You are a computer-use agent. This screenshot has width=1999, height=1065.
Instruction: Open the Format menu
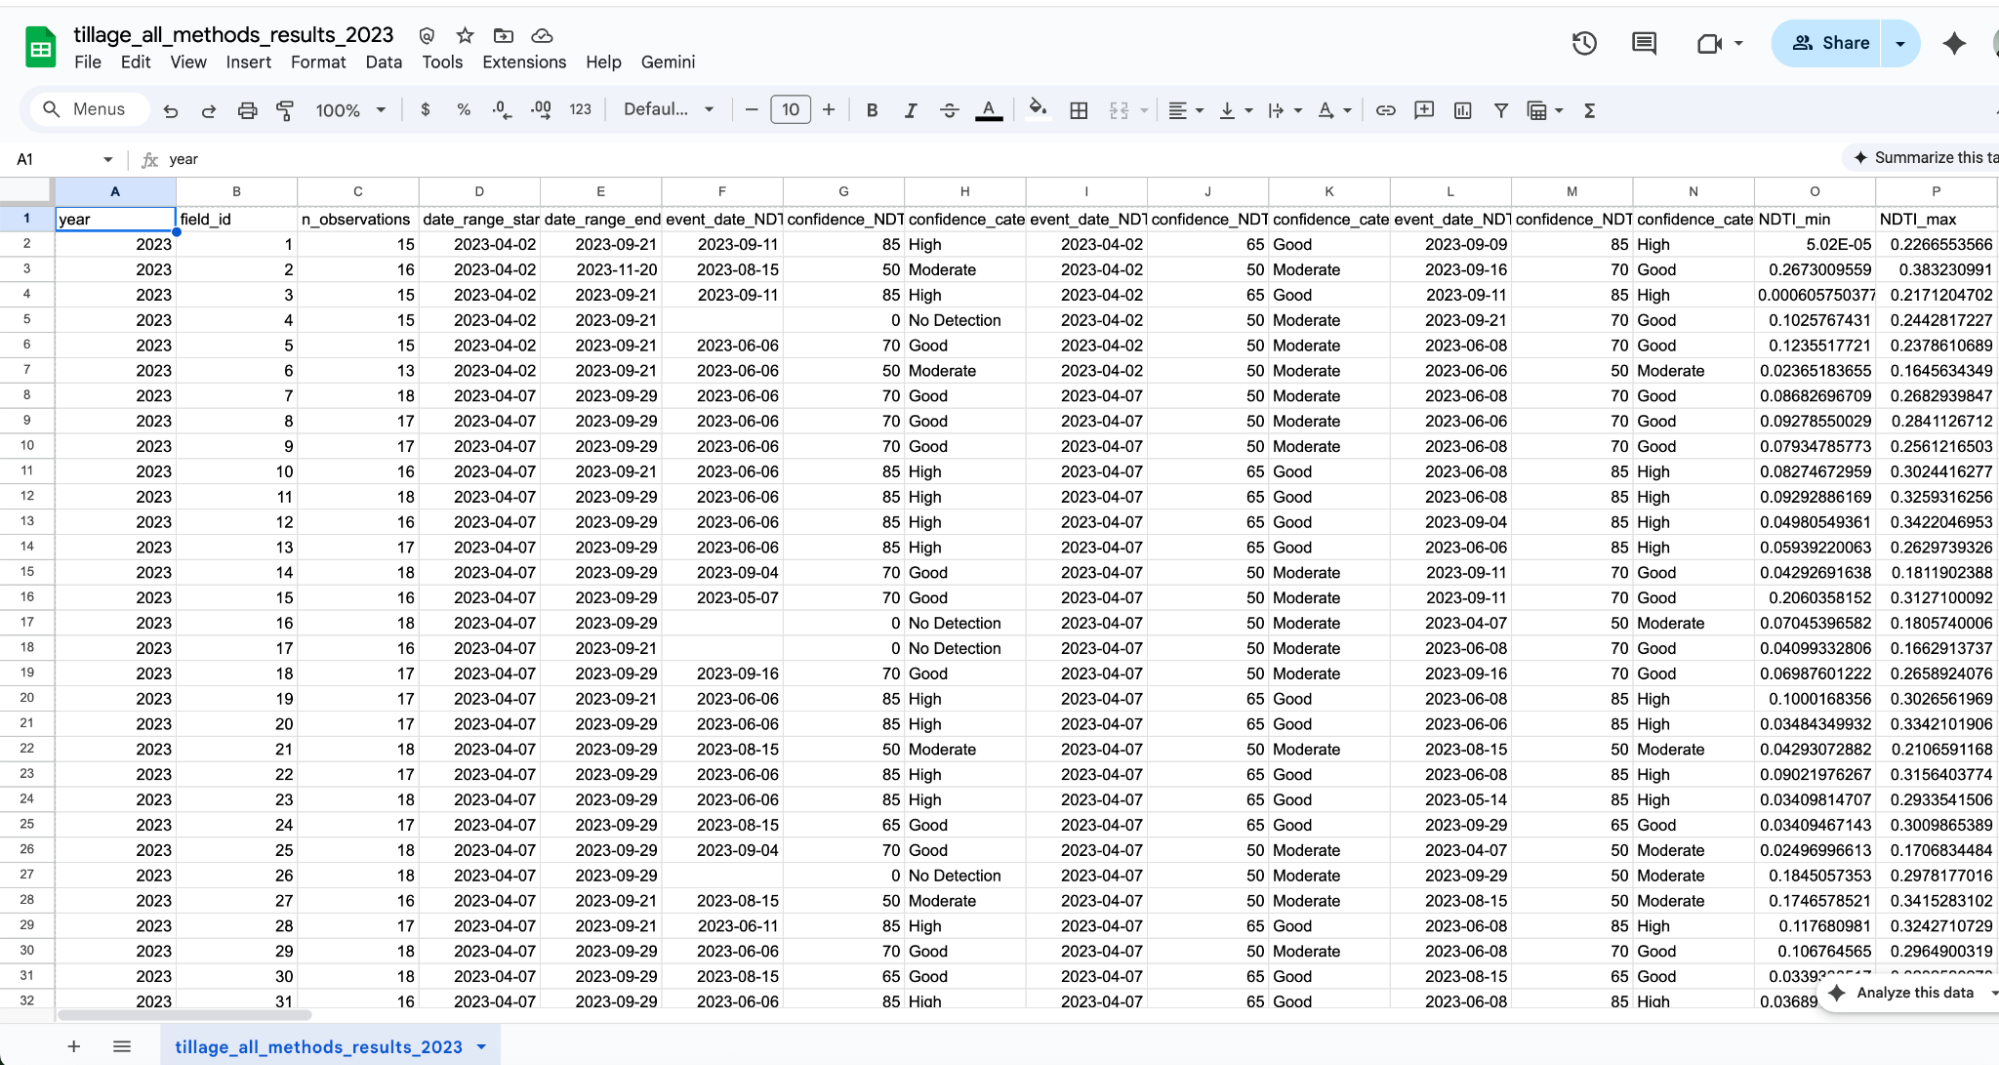[318, 62]
